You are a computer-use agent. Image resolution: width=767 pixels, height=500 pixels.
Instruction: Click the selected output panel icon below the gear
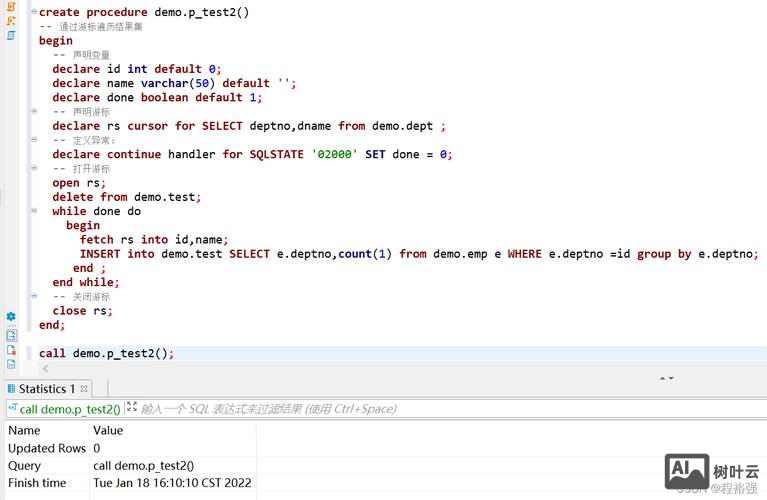[11, 335]
